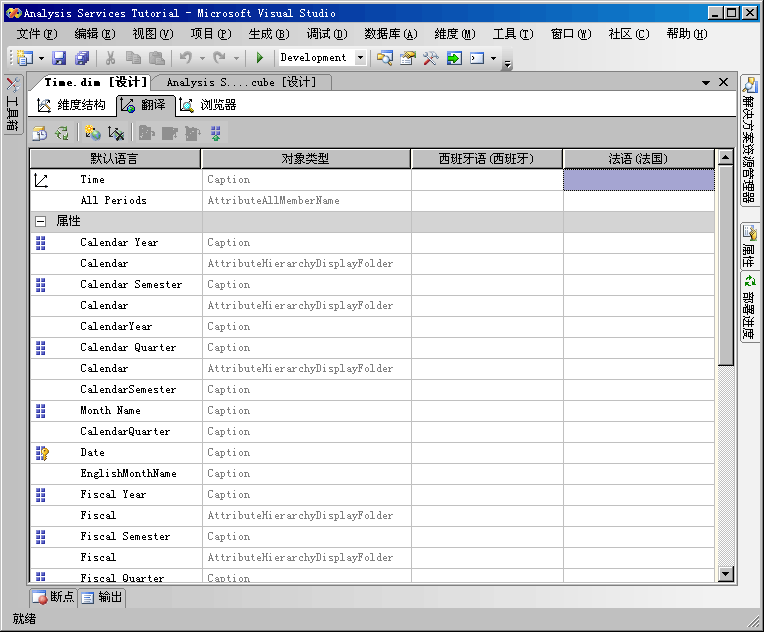
Task: Open the 解决方案资源管理器 side panel
Action: [x=750, y=140]
